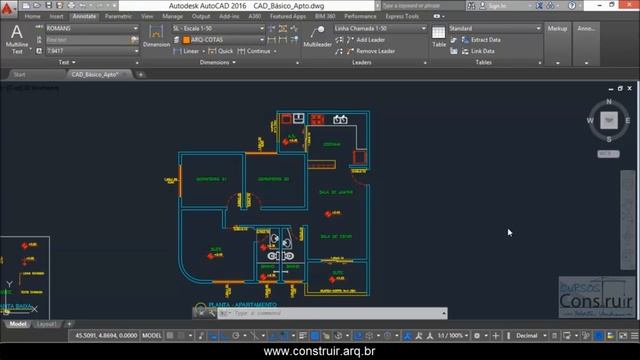The image size is (640, 360).
Task: Open the Extract Data tool
Action: click(x=481, y=40)
